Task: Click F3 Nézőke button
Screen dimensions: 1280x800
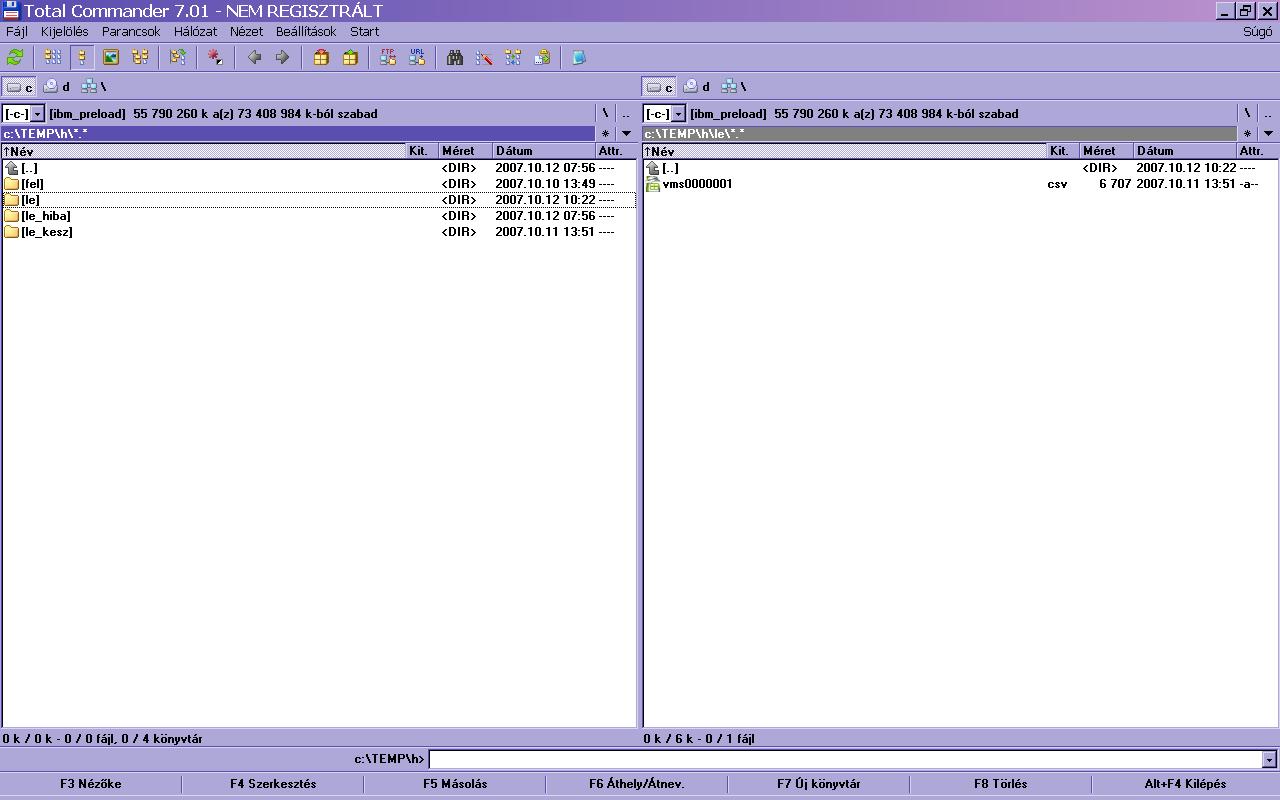Action: [91, 784]
